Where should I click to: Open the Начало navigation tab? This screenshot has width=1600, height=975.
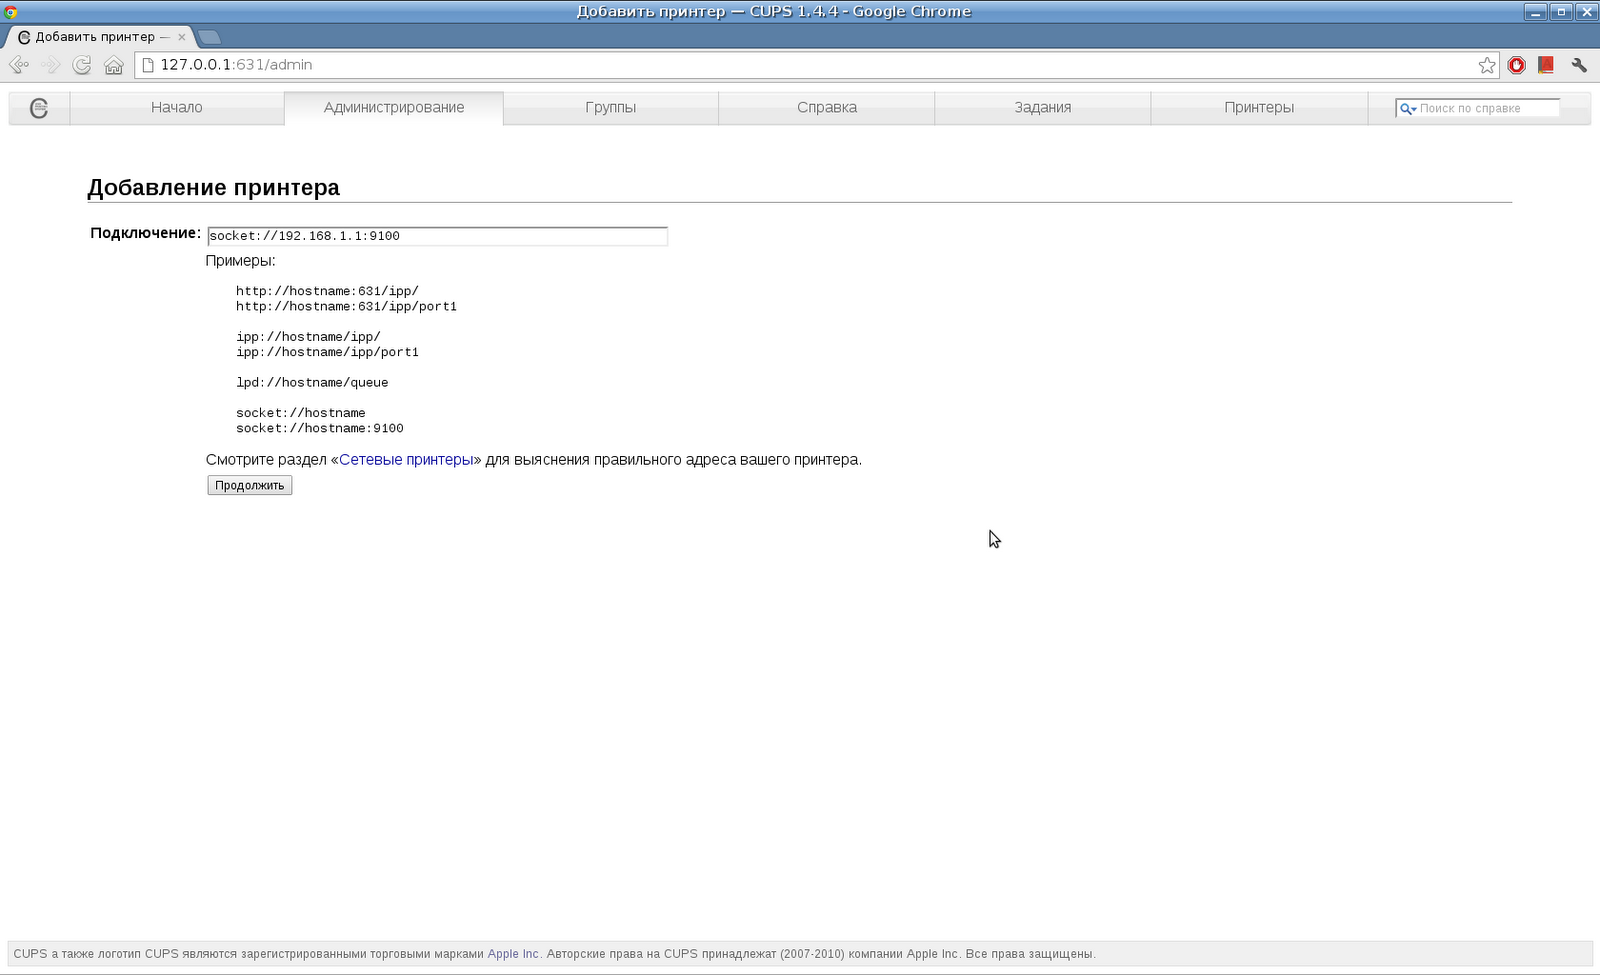click(177, 108)
